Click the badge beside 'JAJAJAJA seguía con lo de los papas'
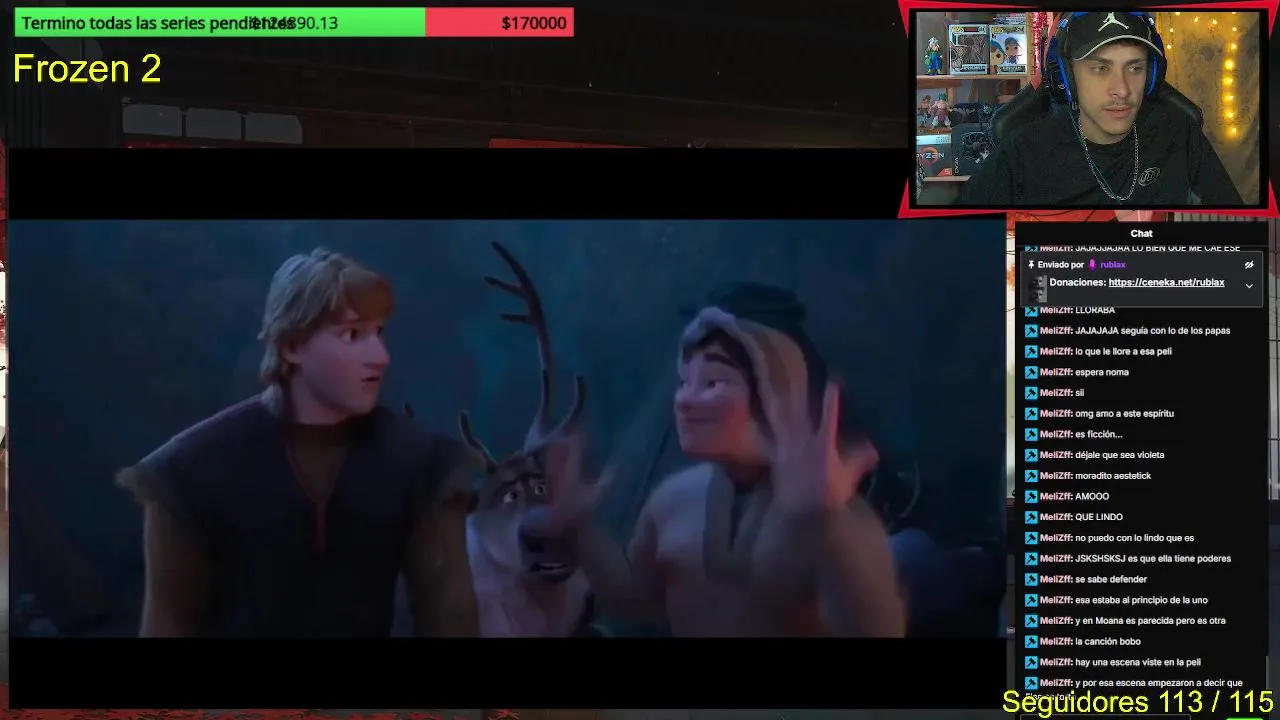 point(1031,331)
